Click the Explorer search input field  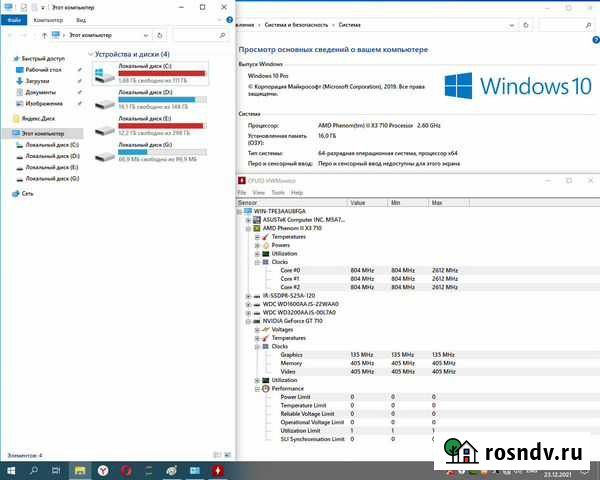click(x=200, y=35)
